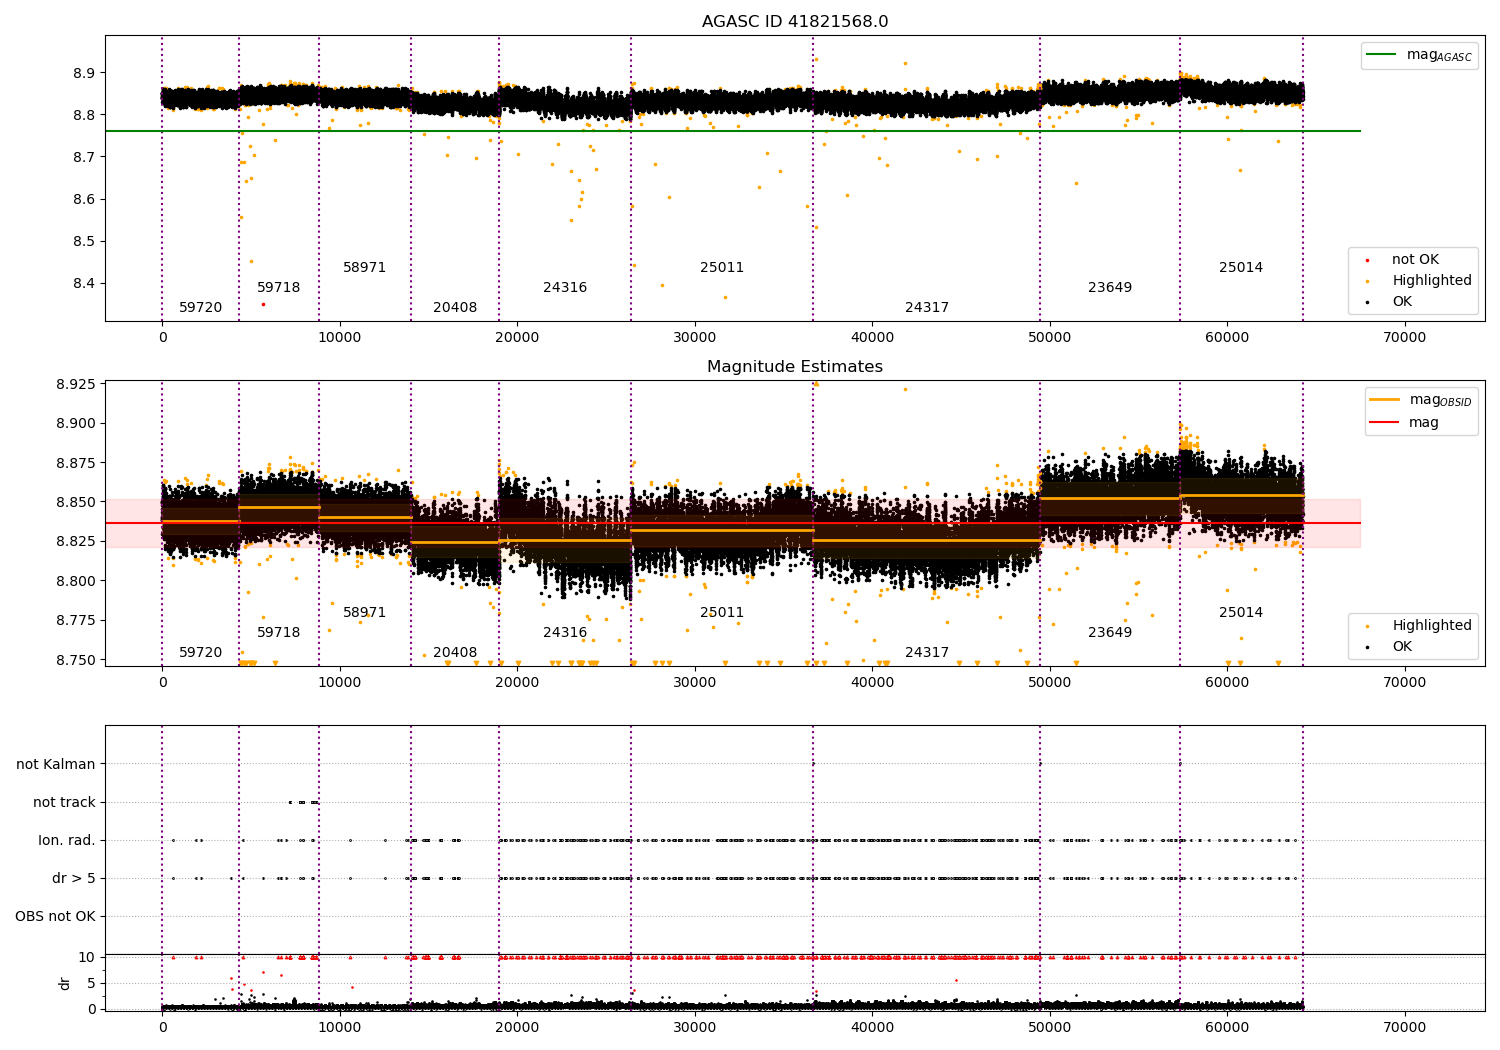This screenshot has width=1500, height=1050.
Task: Click obsid label 59718 in Magnitude Estimates plot
Action: tap(279, 632)
